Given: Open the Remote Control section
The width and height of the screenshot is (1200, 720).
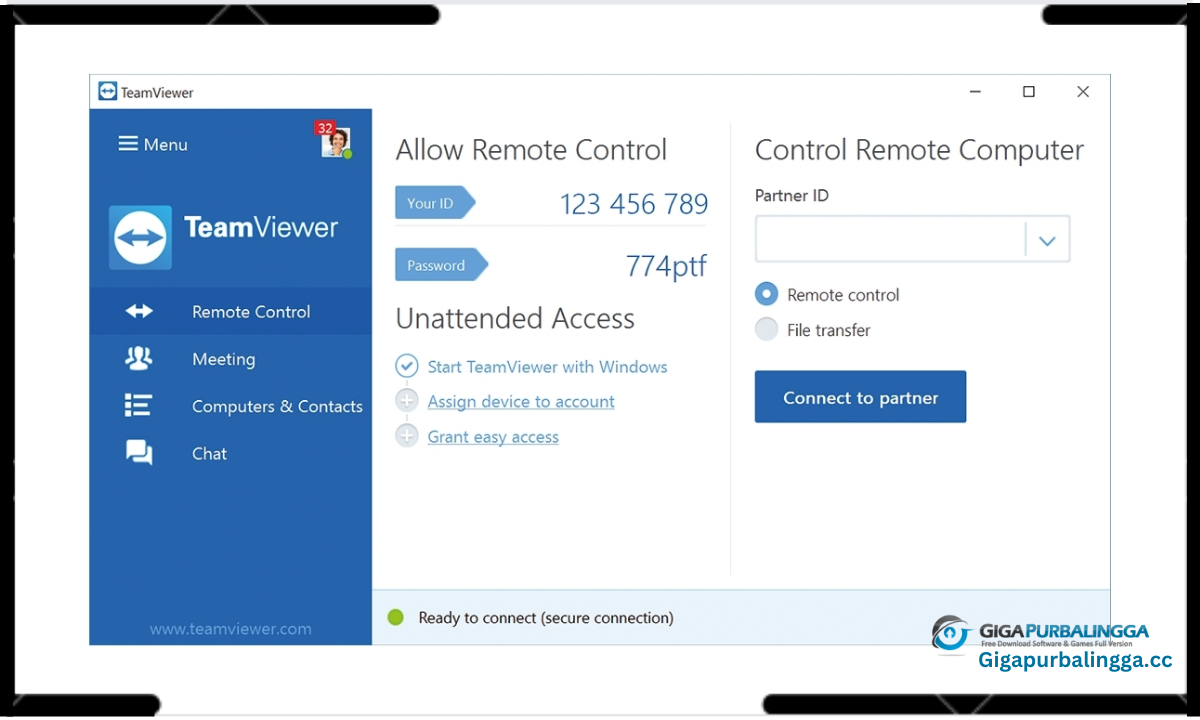Looking at the screenshot, I should pyautogui.click(x=230, y=311).
